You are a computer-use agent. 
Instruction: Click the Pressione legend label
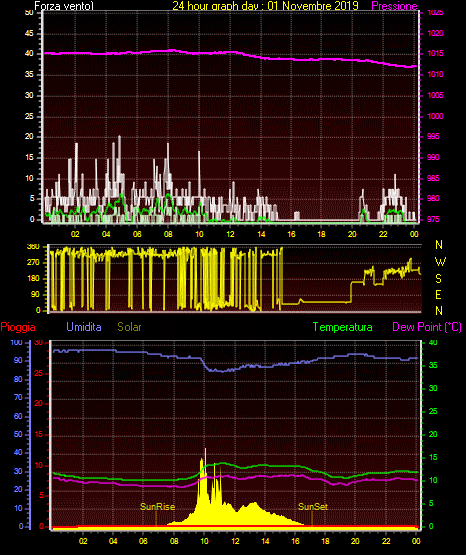pos(394,6)
